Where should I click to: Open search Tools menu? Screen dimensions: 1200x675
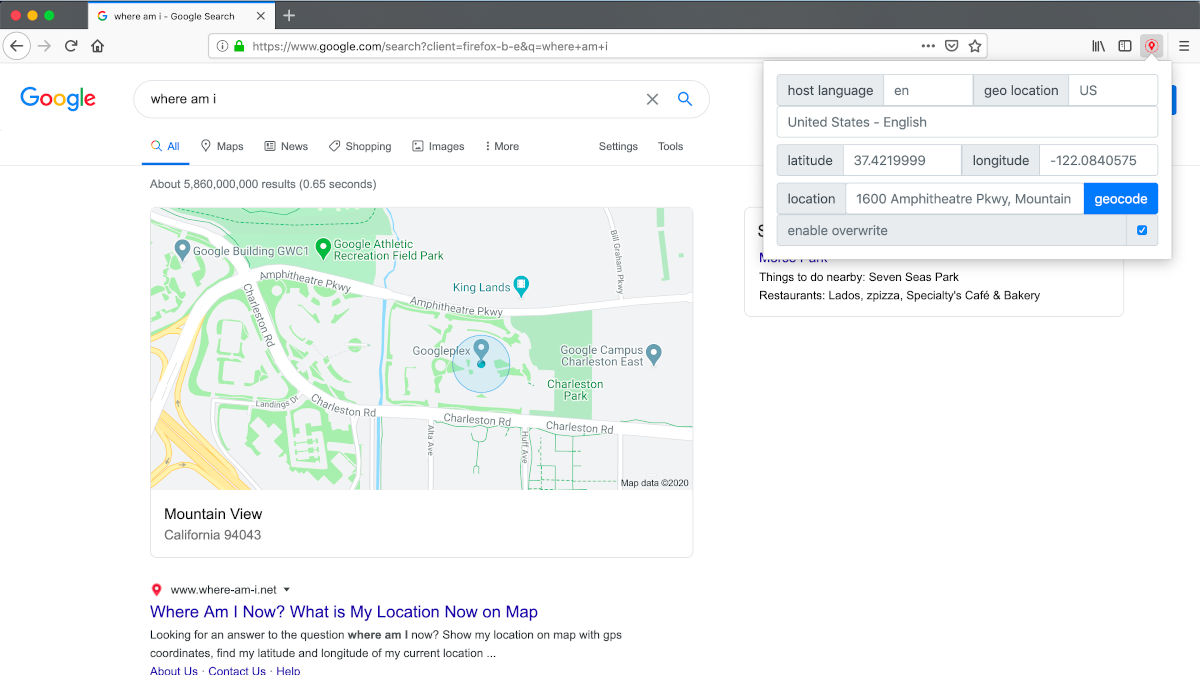tap(670, 146)
